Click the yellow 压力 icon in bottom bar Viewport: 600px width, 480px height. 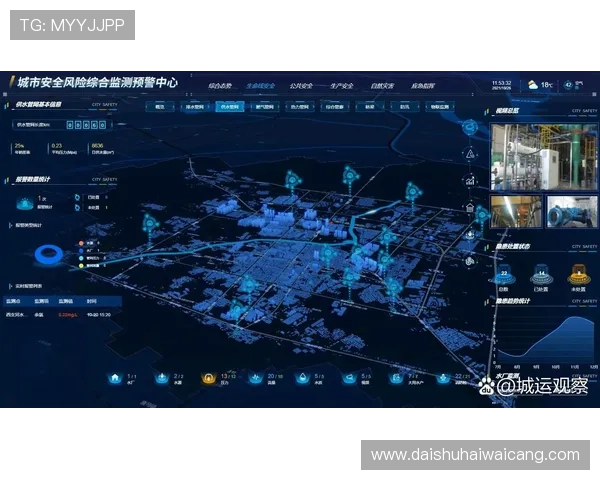pos(209,379)
